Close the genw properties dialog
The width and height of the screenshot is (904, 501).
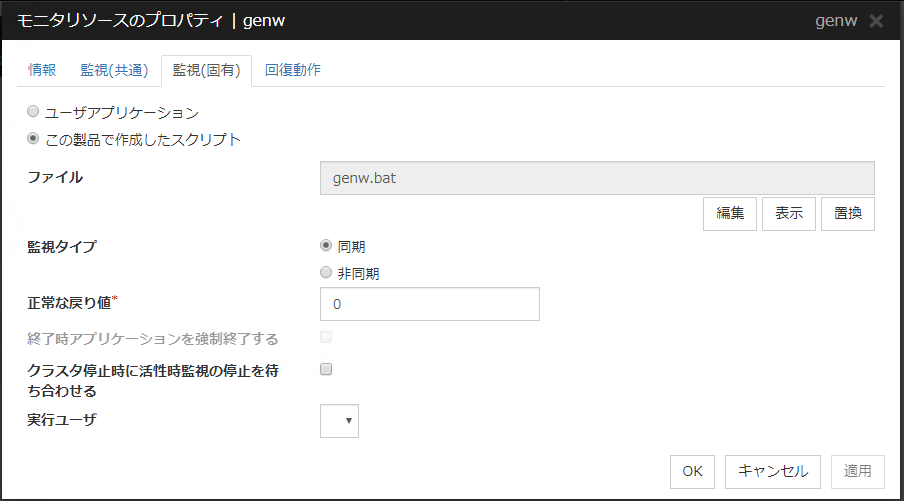coord(876,21)
